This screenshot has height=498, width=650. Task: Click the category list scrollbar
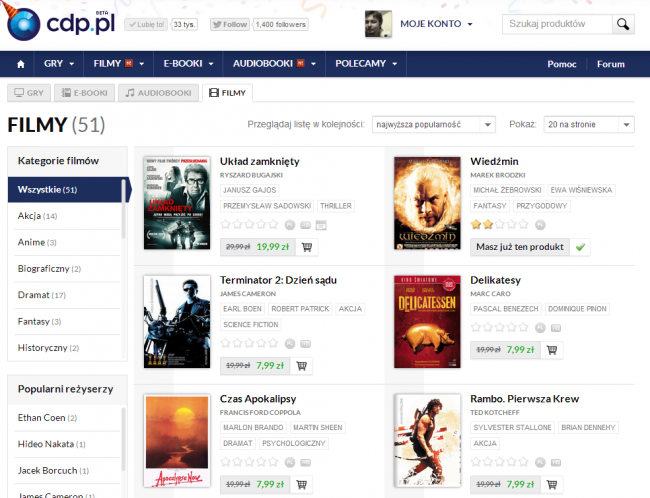(123, 209)
